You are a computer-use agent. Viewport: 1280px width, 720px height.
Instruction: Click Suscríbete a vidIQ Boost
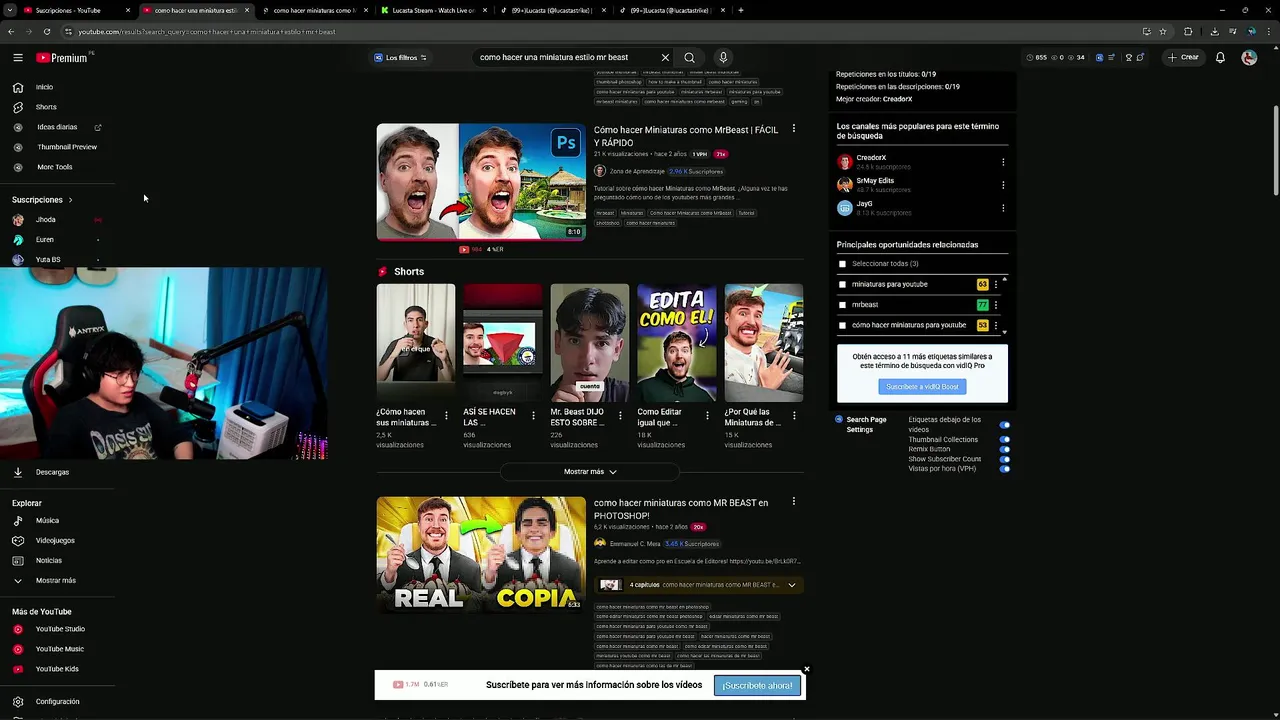pyautogui.click(x=922, y=387)
